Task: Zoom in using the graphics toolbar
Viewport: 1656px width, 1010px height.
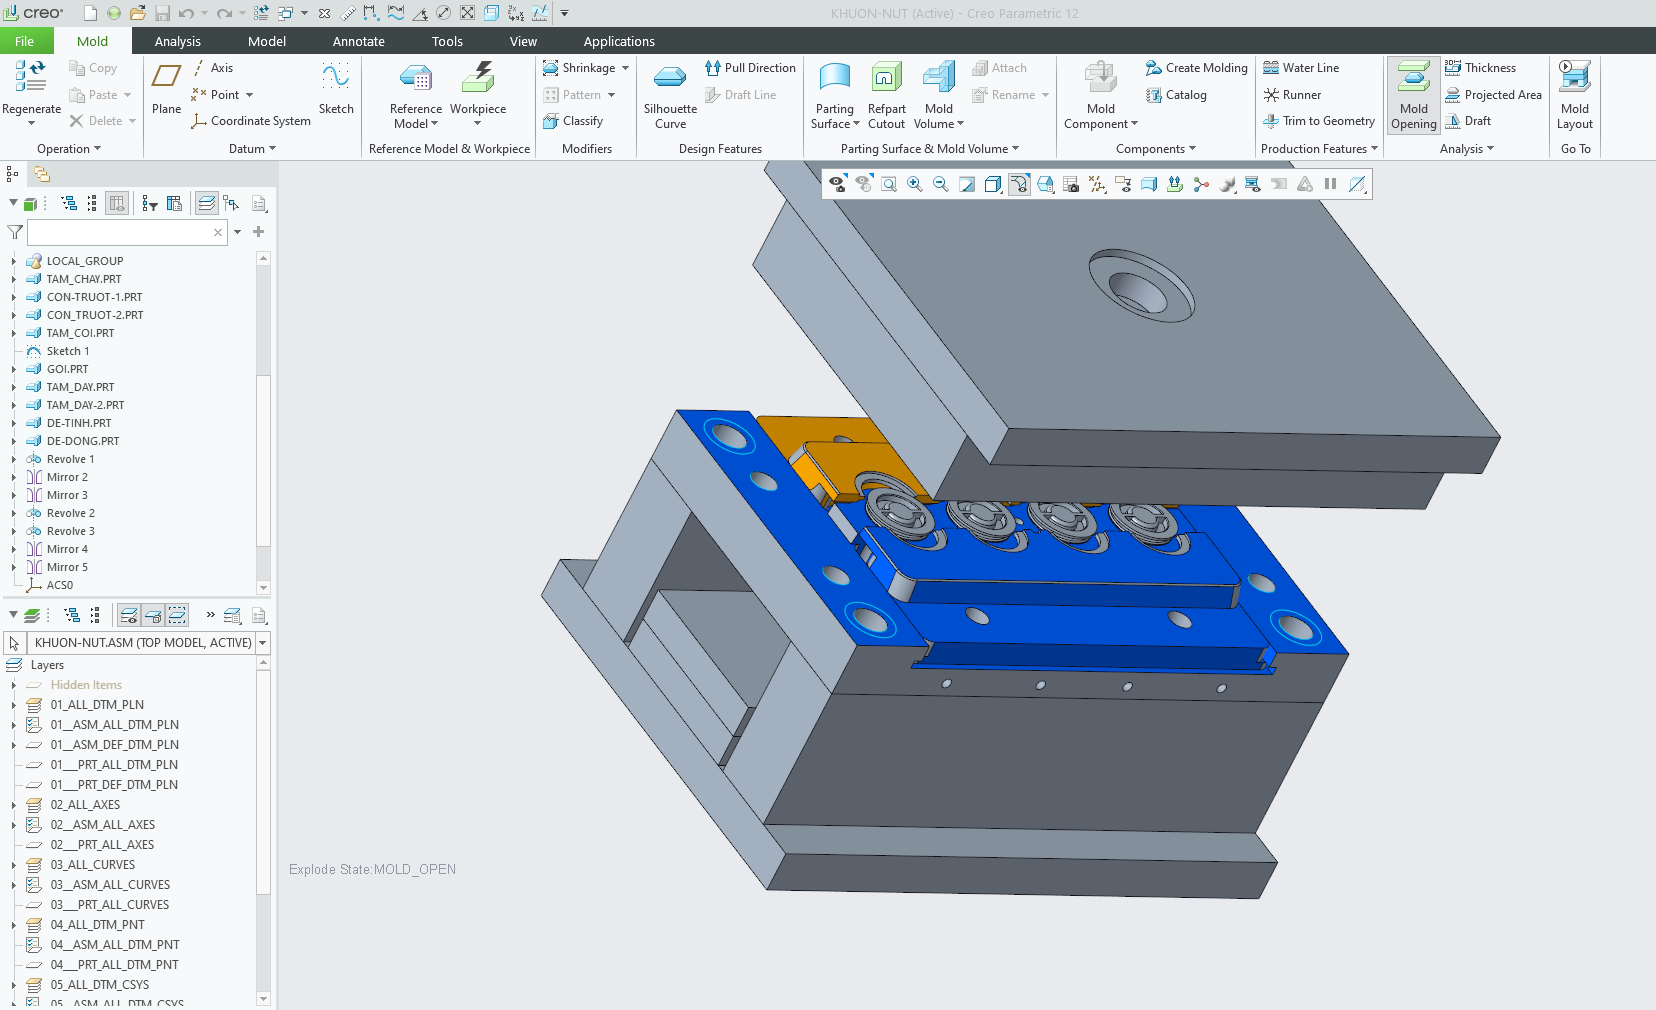Action: [x=915, y=184]
